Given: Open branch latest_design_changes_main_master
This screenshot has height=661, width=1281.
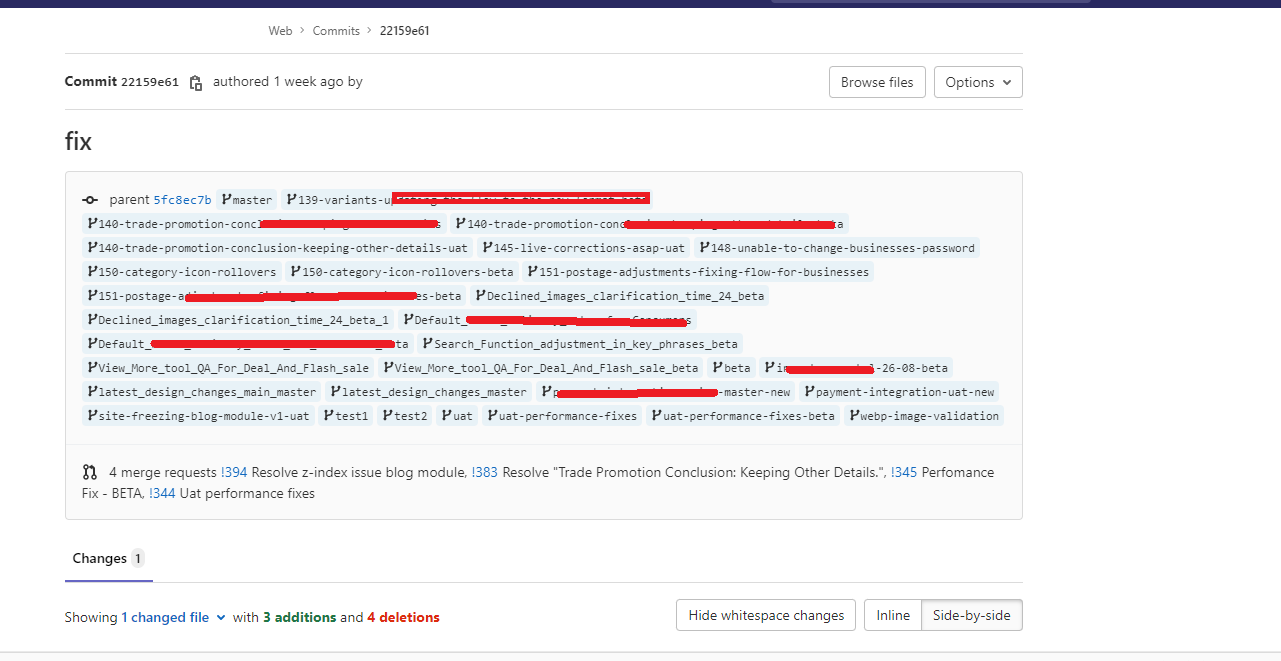Looking at the screenshot, I should coord(202,392).
